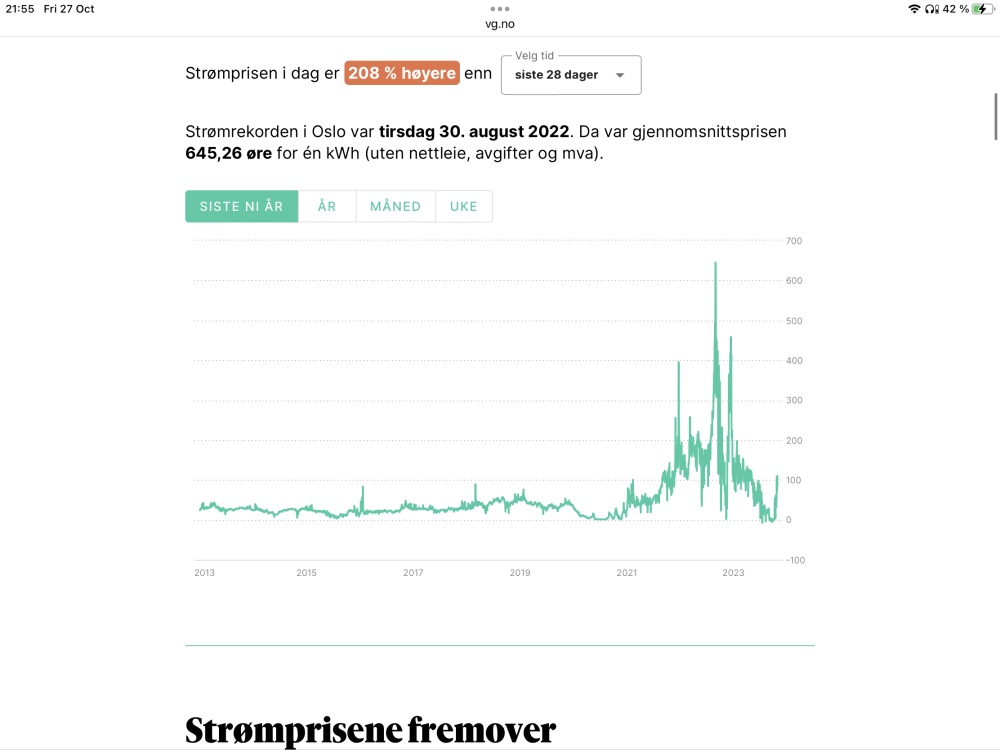Tap the headphones status icon

(x=932, y=9)
